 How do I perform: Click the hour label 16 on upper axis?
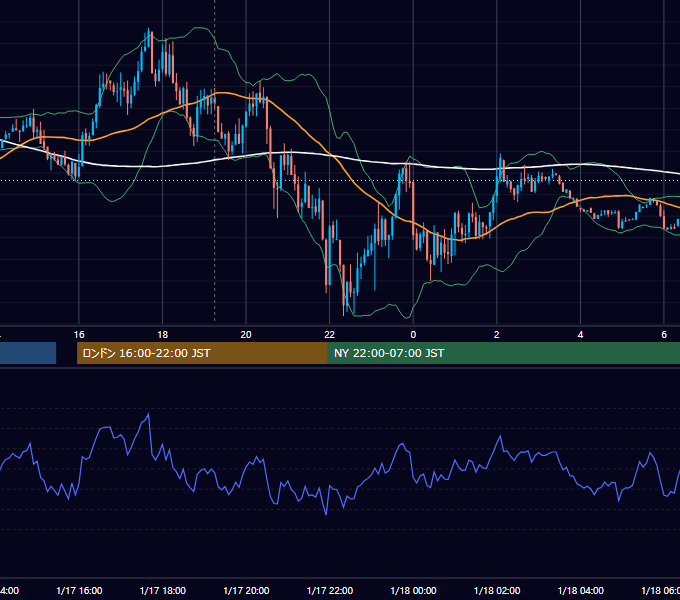79,335
